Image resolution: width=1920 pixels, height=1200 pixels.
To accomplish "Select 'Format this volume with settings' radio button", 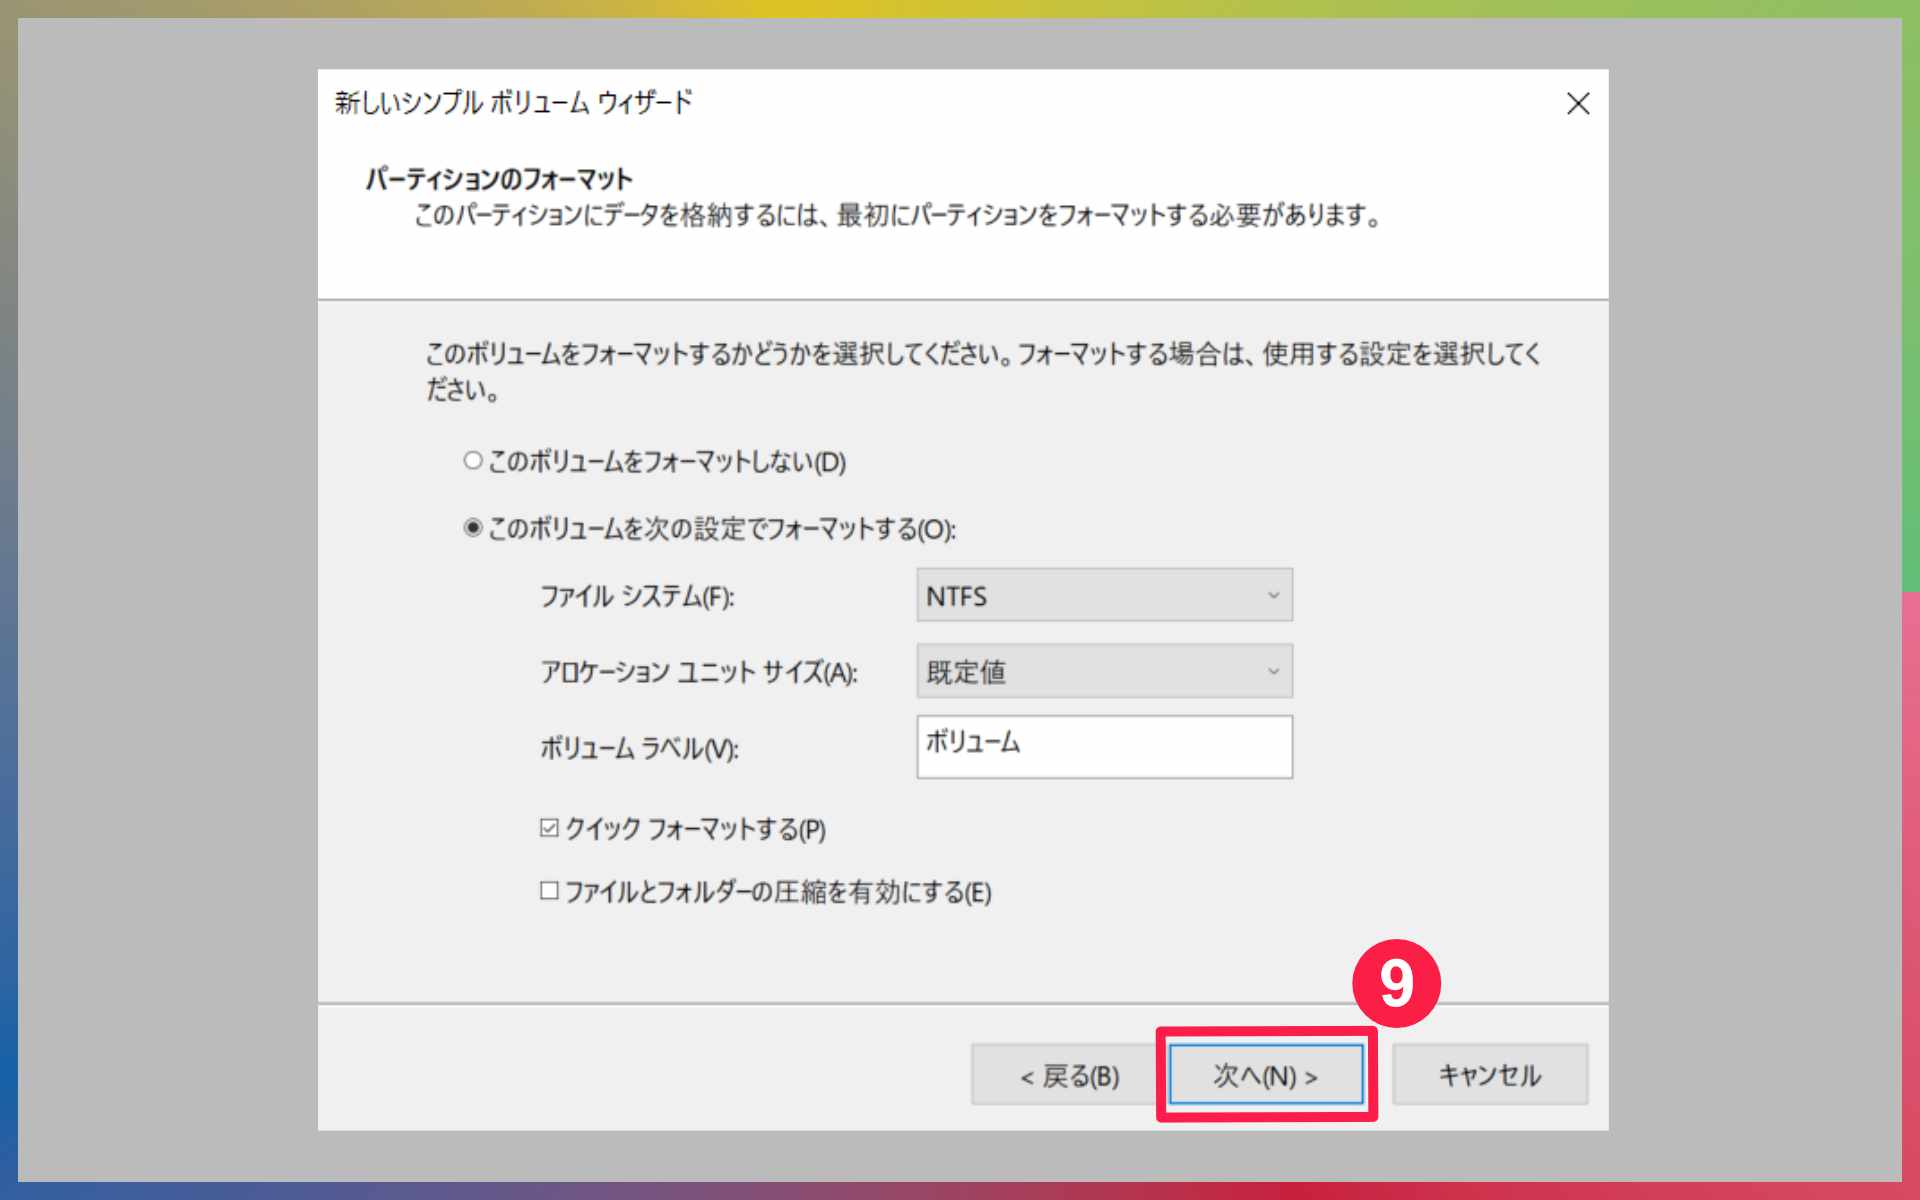I will (x=473, y=528).
